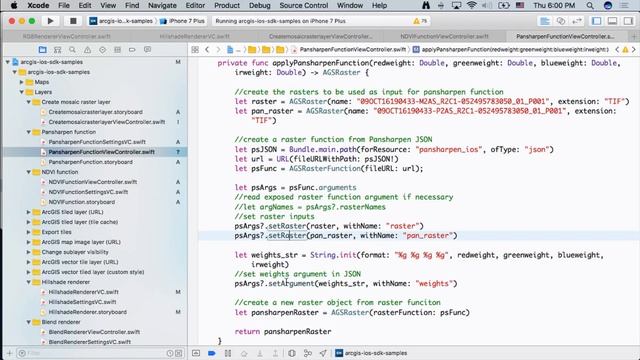Expand the Maps folder

pyautogui.click(x=22, y=82)
